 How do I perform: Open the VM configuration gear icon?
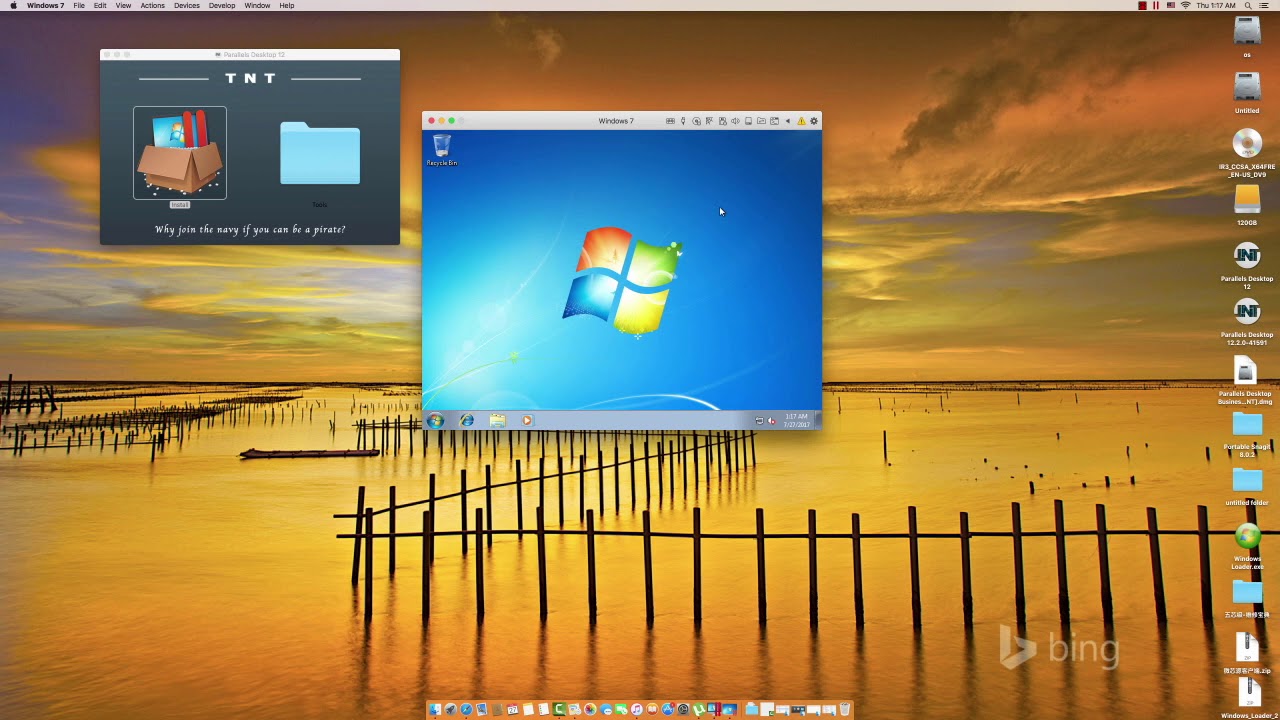[x=814, y=121]
